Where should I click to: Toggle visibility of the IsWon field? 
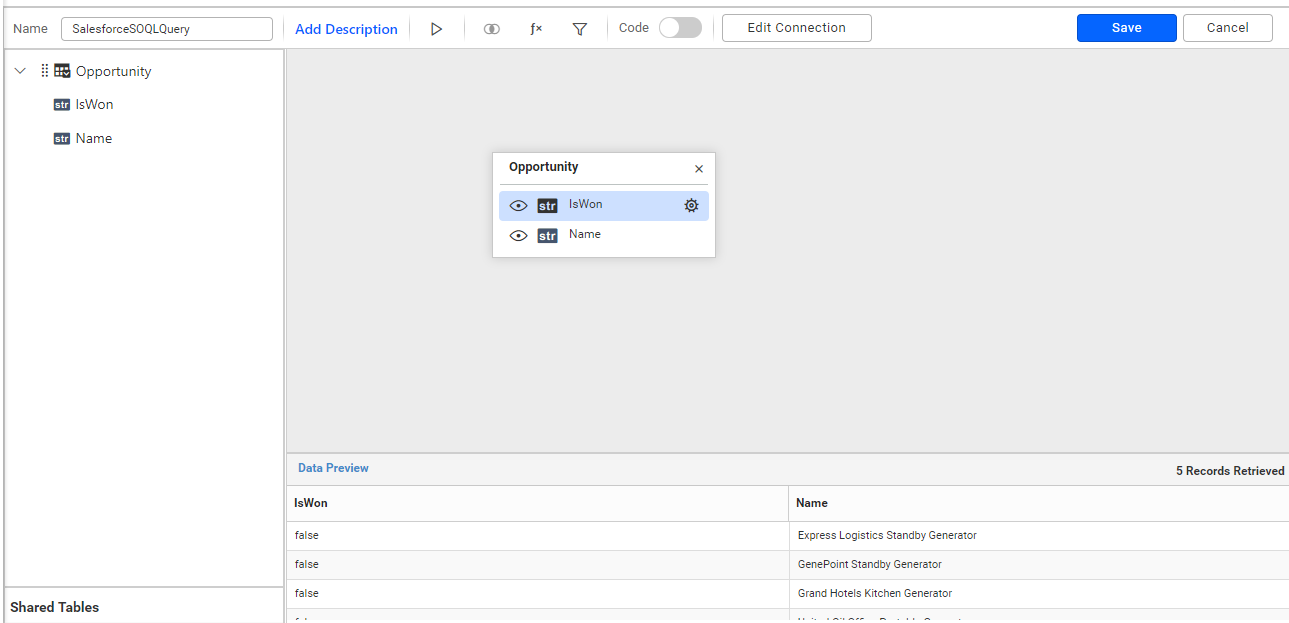point(518,205)
